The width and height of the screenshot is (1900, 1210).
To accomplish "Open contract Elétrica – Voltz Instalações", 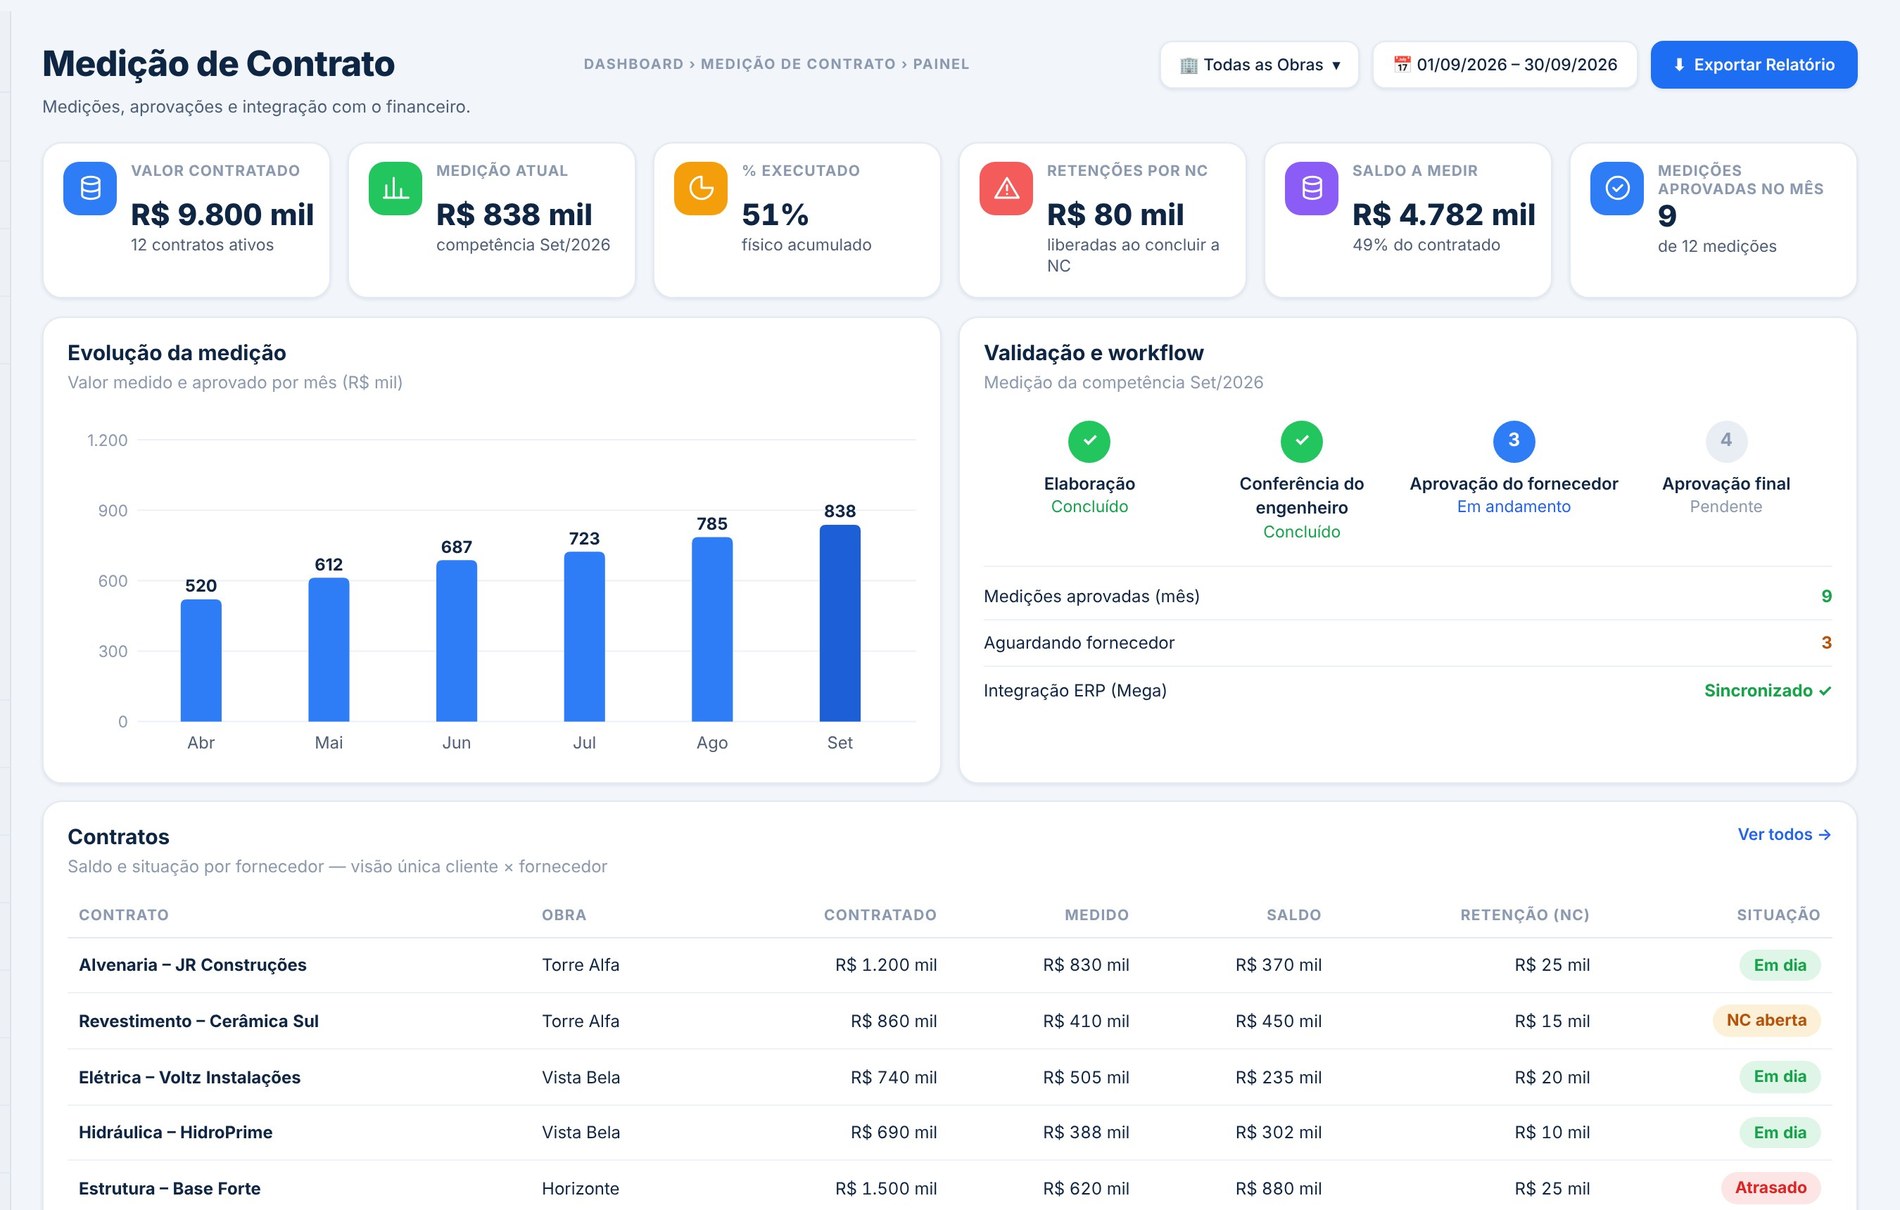I will pyautogui.click(x=190, y=1077).
